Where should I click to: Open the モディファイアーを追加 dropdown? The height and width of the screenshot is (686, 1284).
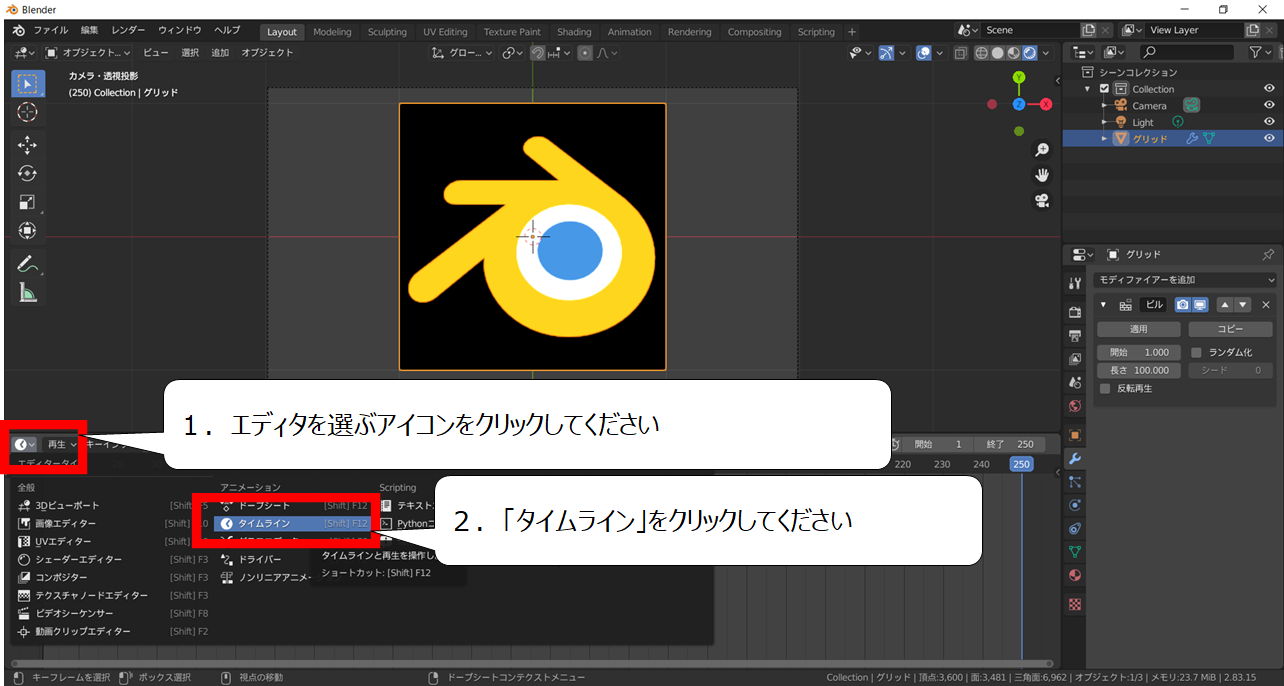[x=1185, y=280]
